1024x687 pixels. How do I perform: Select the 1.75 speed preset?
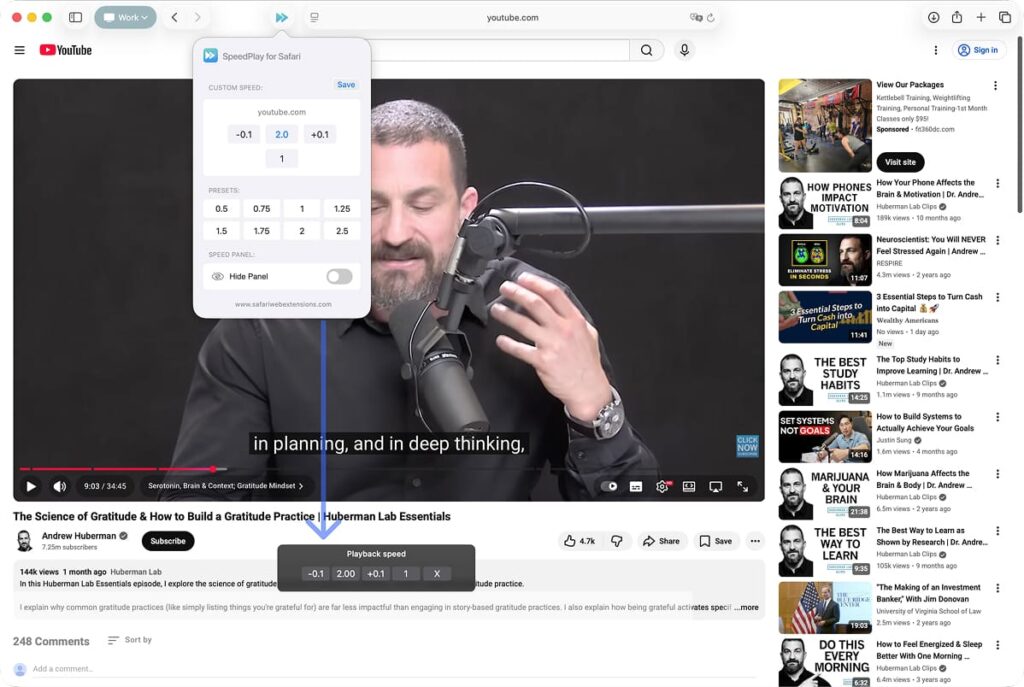pos(261,231)
